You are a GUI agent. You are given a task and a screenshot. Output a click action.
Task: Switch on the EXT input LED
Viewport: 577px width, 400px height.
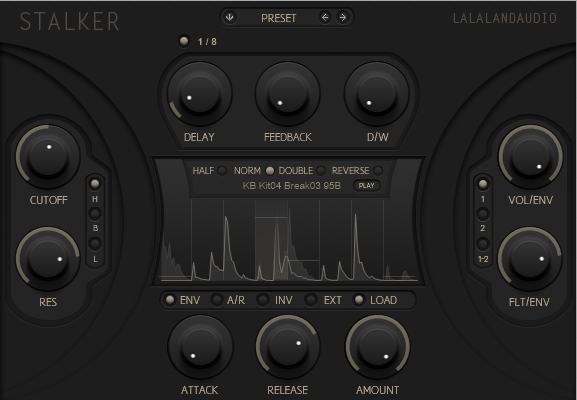click(311, 300)
